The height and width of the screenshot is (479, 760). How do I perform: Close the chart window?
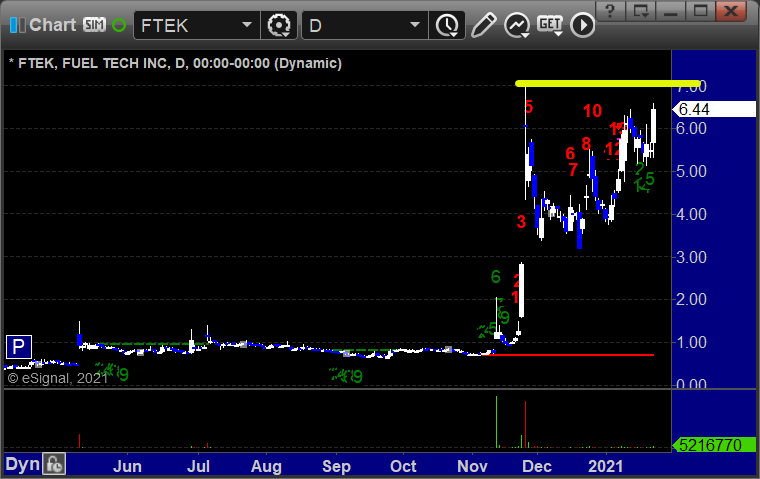tap(730, 10)
